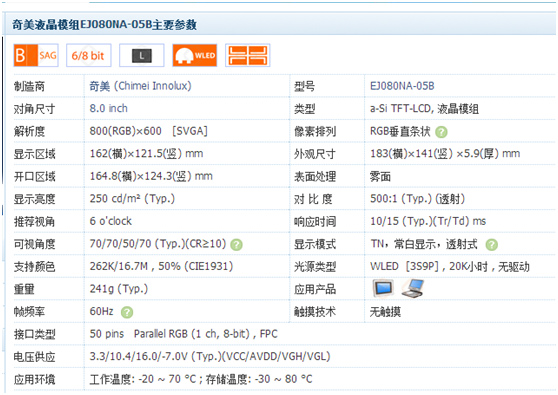Click the orange stripe pixel layout badge
This screenshot has width=558, height=395.
pyautogui.click(x=248, y=56)
